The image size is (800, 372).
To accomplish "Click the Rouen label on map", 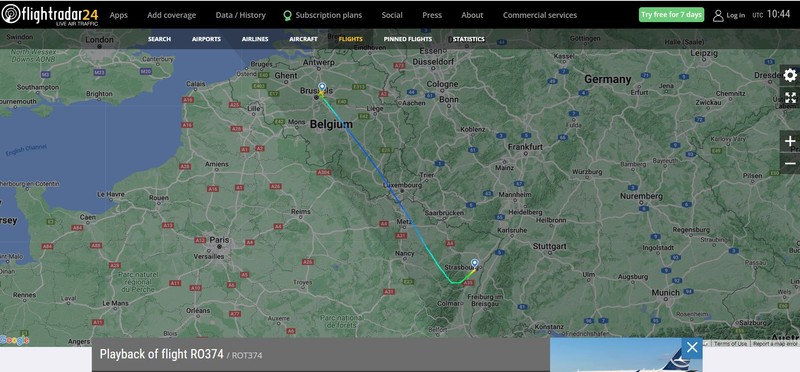I will (x=159, y=197).
